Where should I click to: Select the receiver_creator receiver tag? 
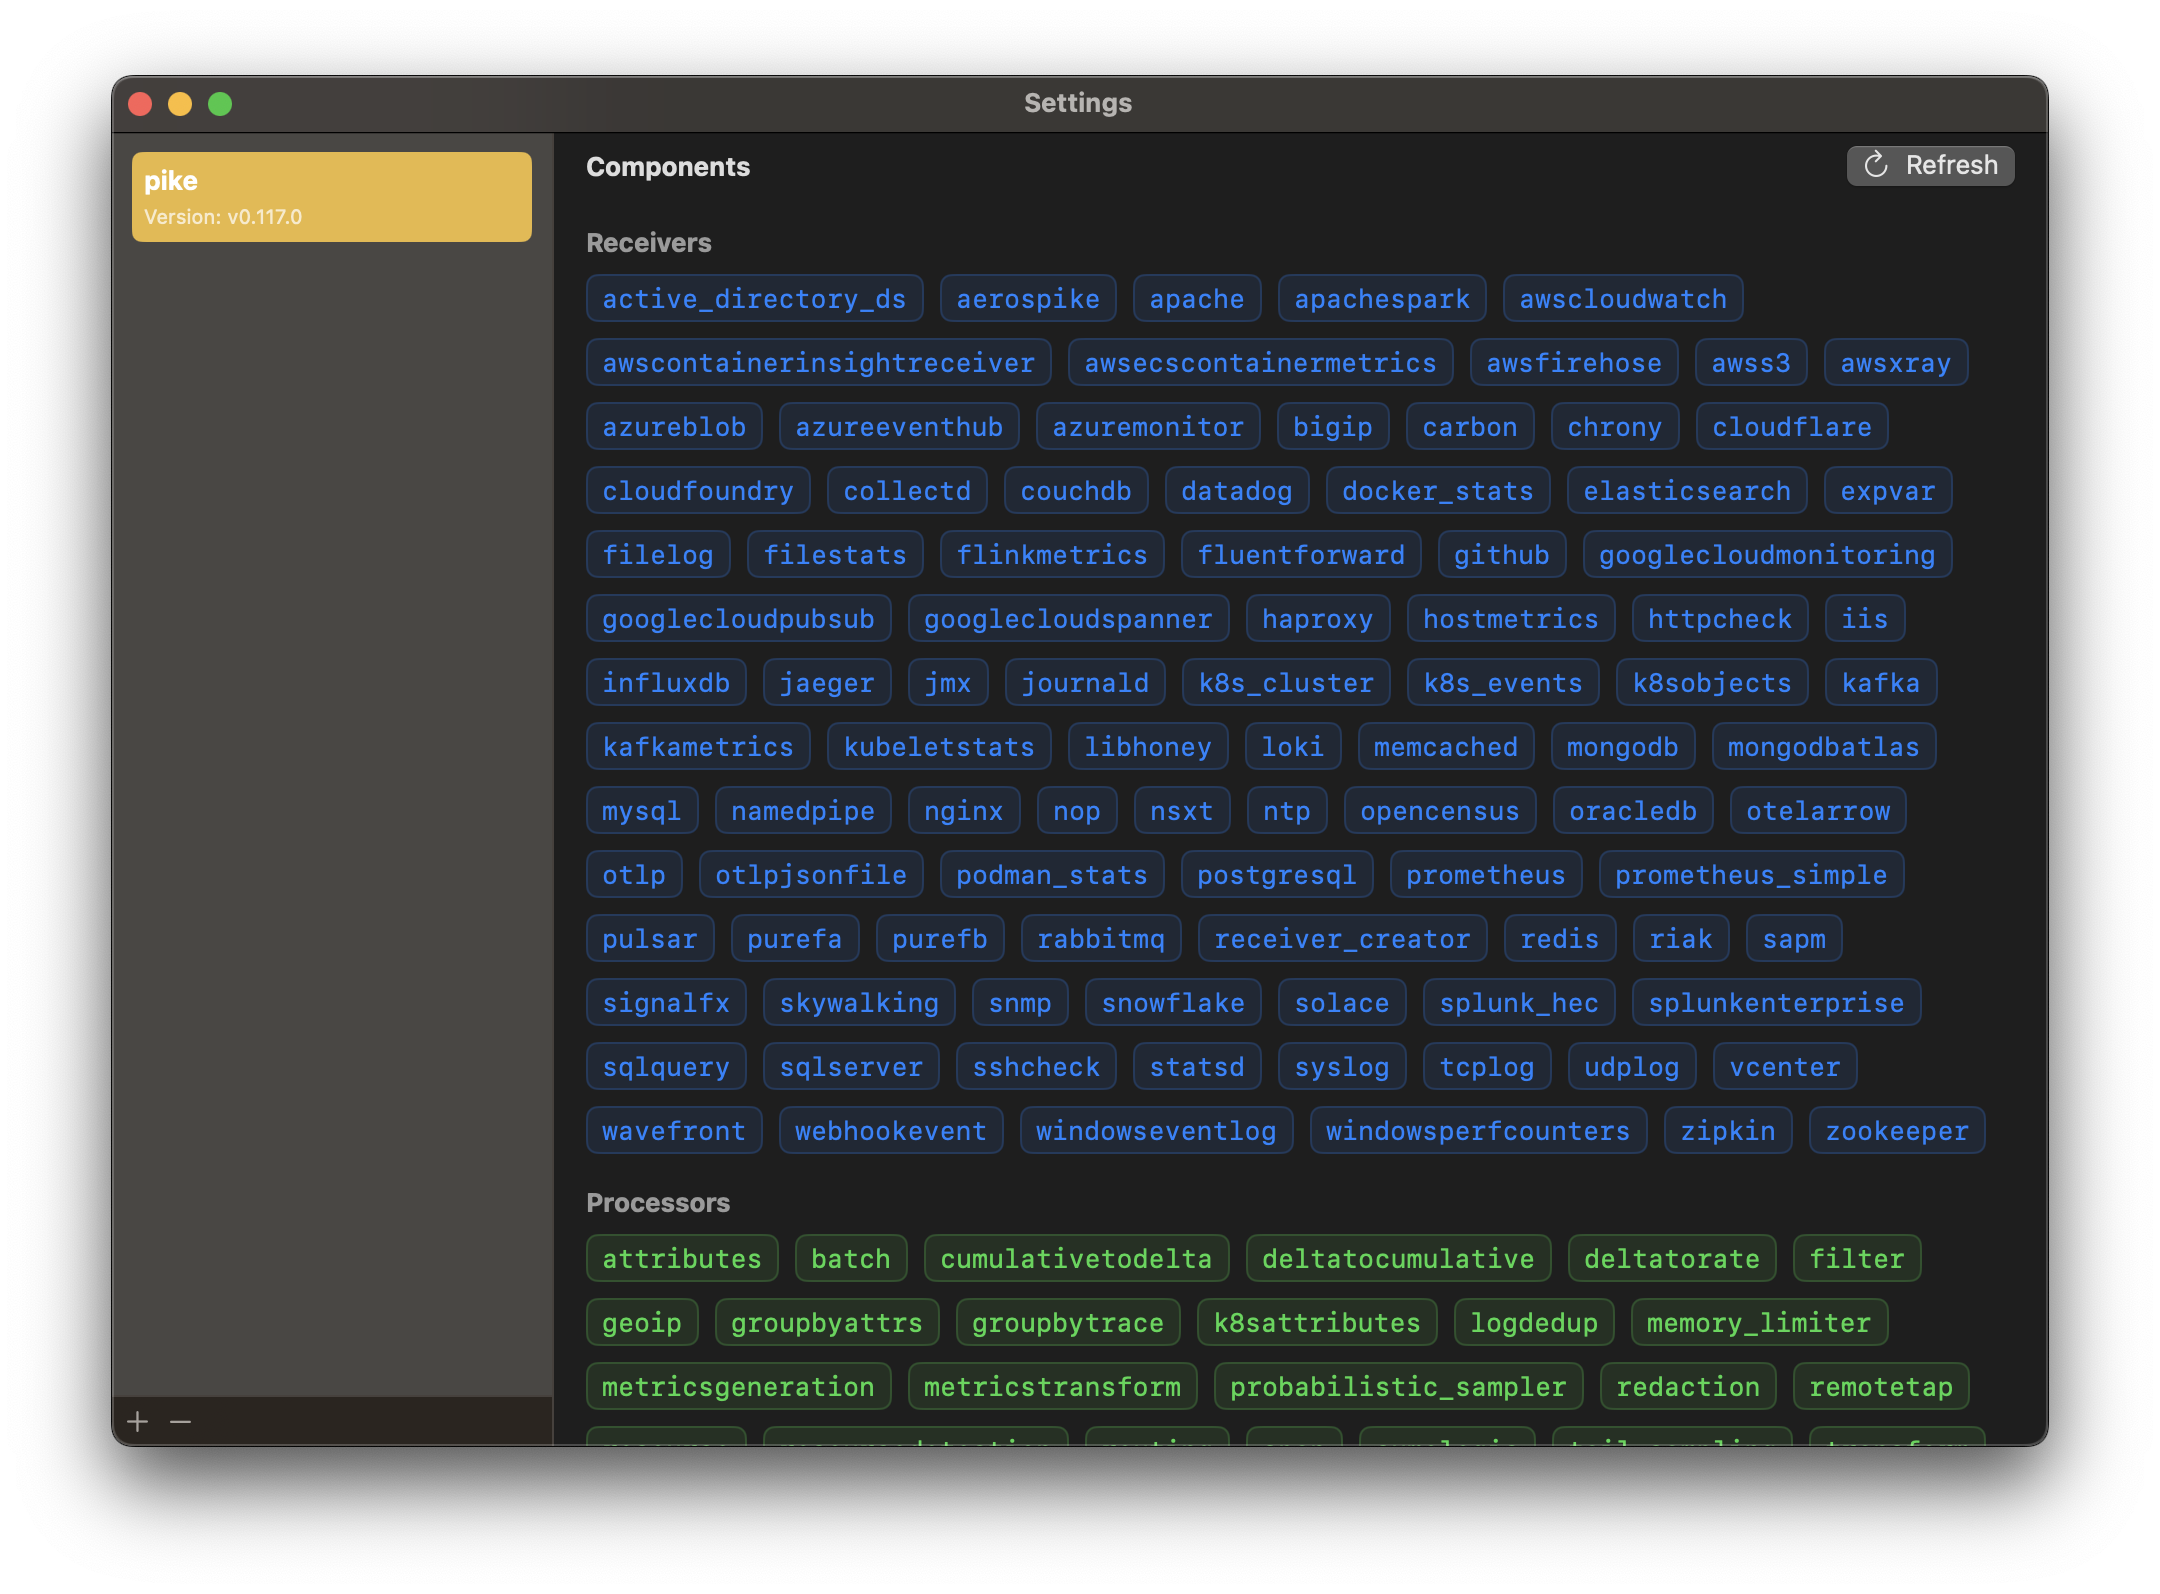point(1342,939)
